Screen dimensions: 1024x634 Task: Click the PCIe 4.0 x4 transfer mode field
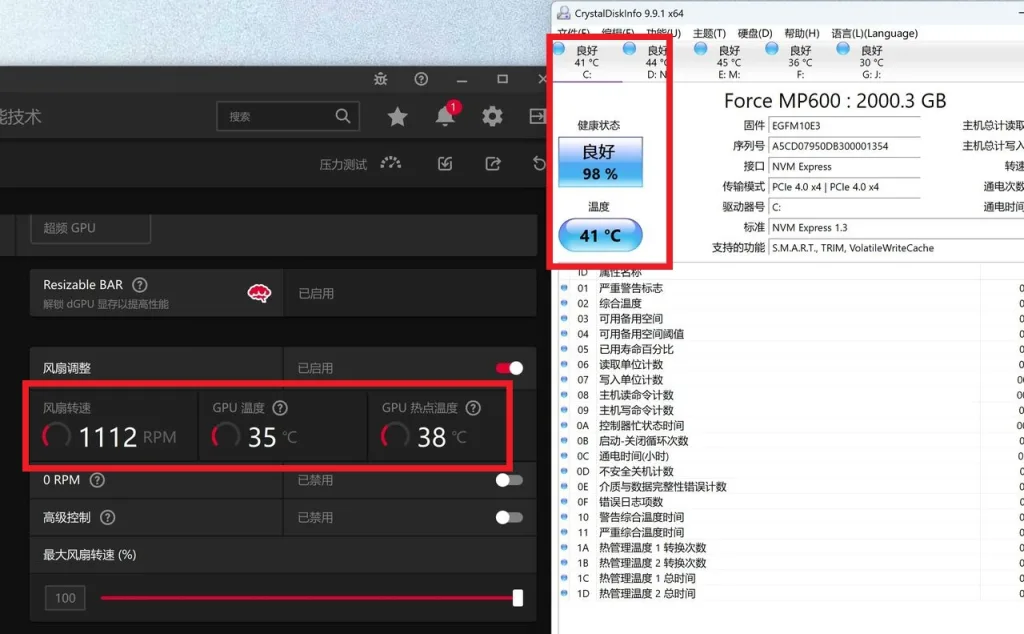(x=844, y=187)
